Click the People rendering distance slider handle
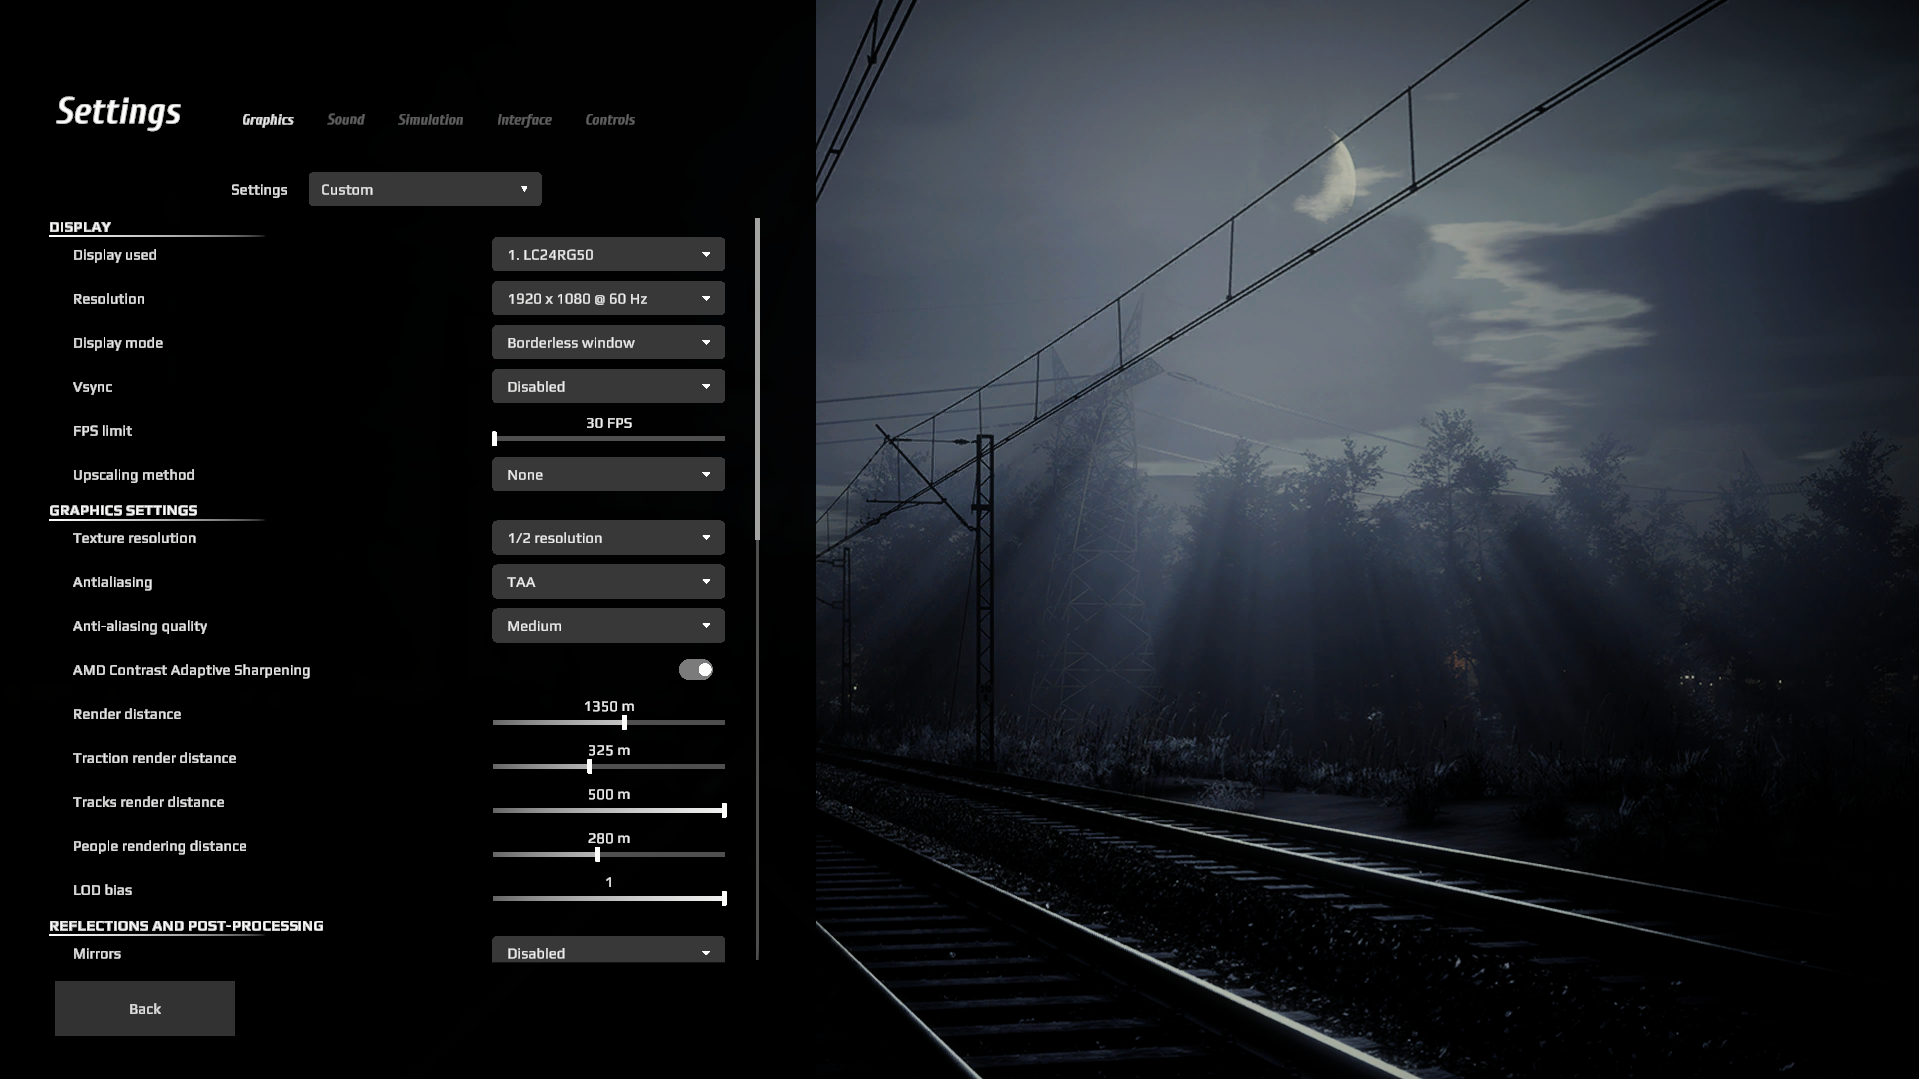The height and width of the screenshot is (1079, 1919). 597,855
